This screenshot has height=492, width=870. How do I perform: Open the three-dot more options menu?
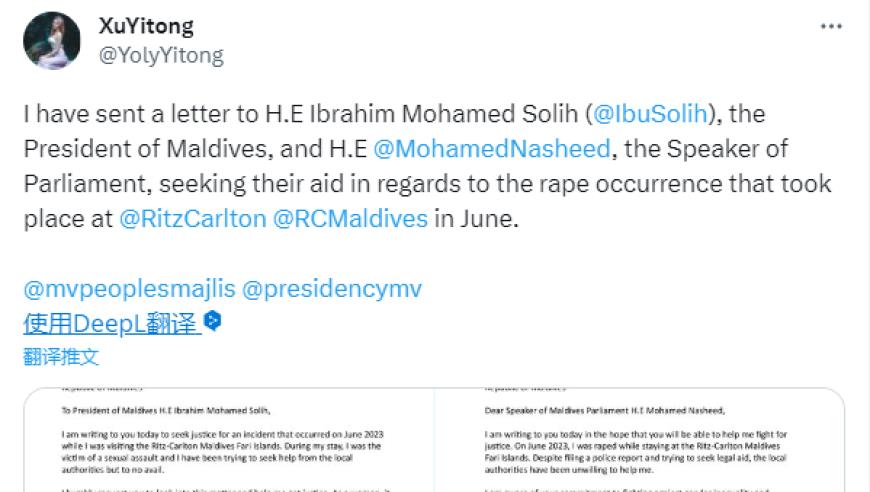(831, 26)
